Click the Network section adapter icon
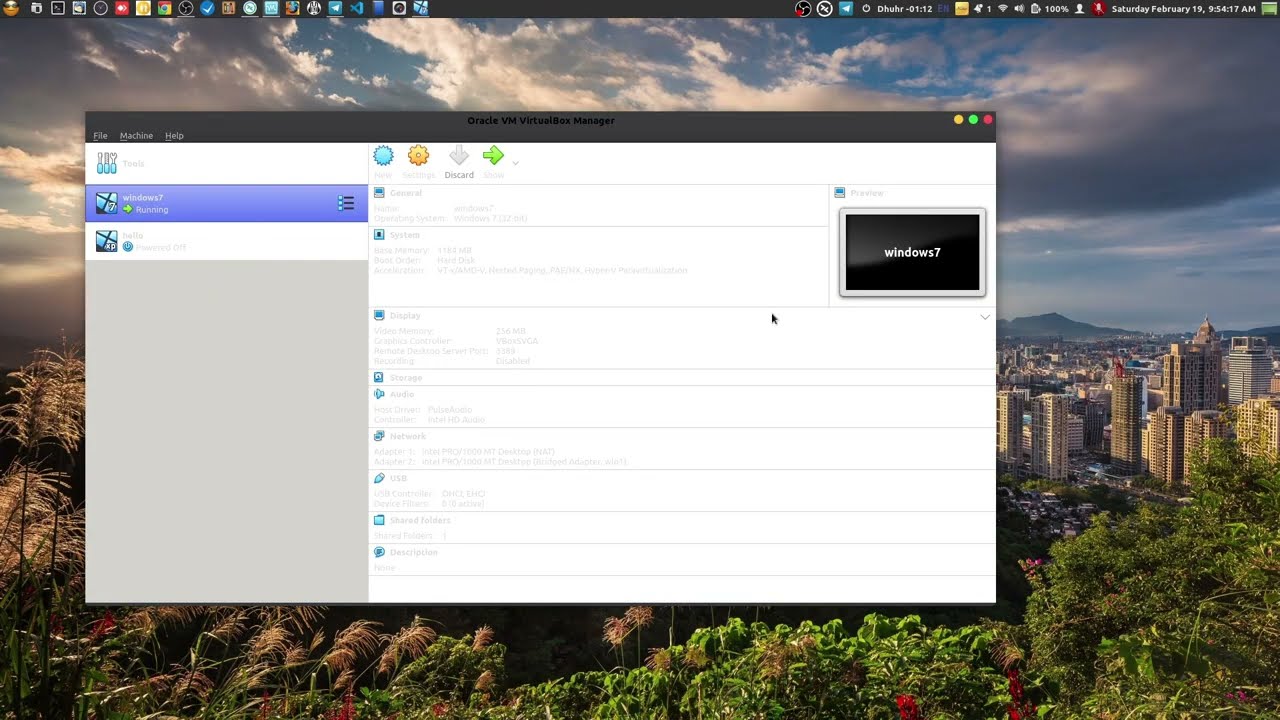Screen dimensions: 1280x720 pos(379,436)
